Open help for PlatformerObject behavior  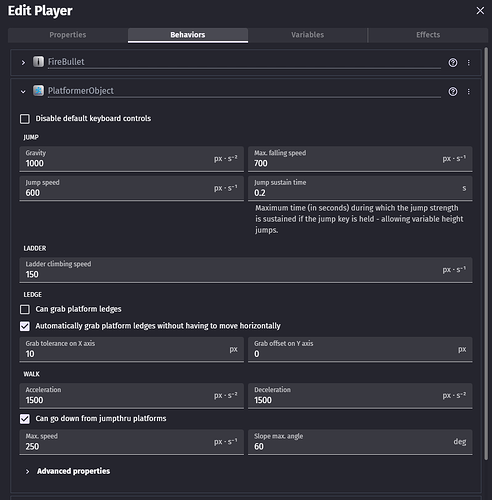(x=453, y=91)
